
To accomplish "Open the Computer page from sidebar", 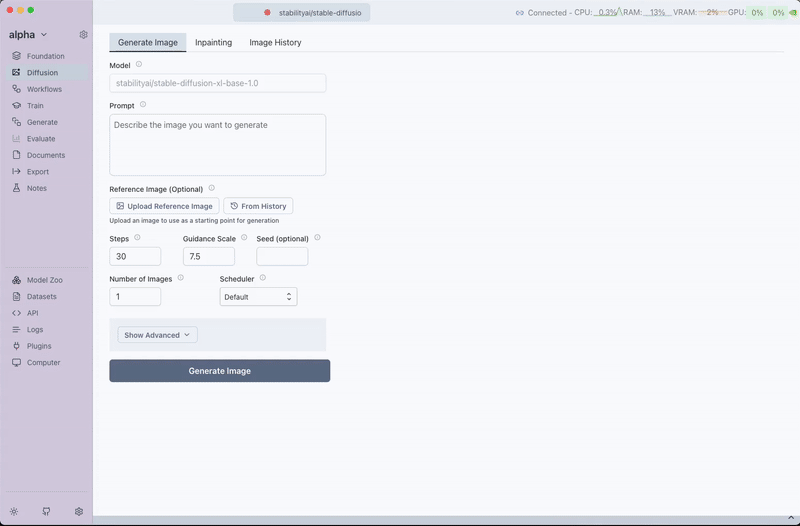I will pyautogui.click(x=43, y=363).
